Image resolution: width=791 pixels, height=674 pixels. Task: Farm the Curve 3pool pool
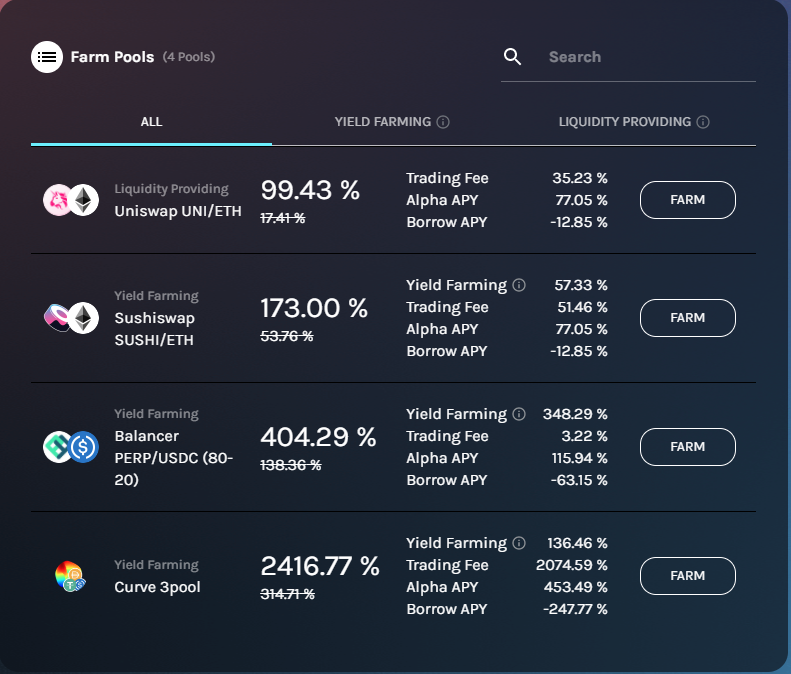click(x=688, y=576)
